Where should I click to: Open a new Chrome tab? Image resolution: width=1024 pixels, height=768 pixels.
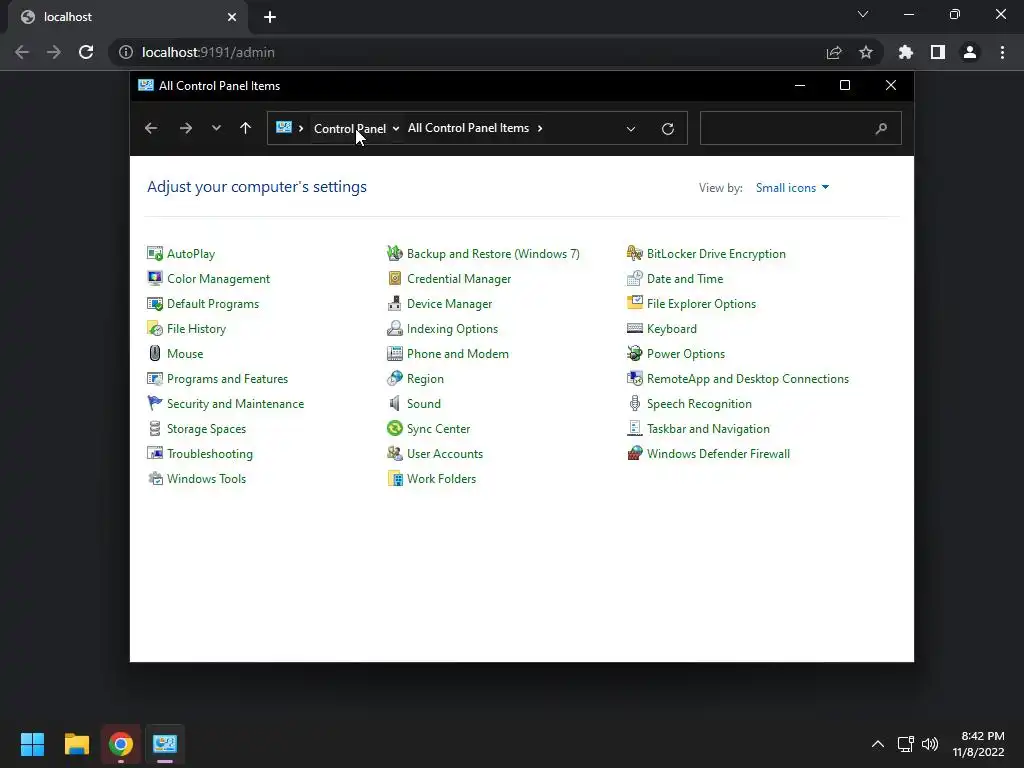(x=270, y=17)
